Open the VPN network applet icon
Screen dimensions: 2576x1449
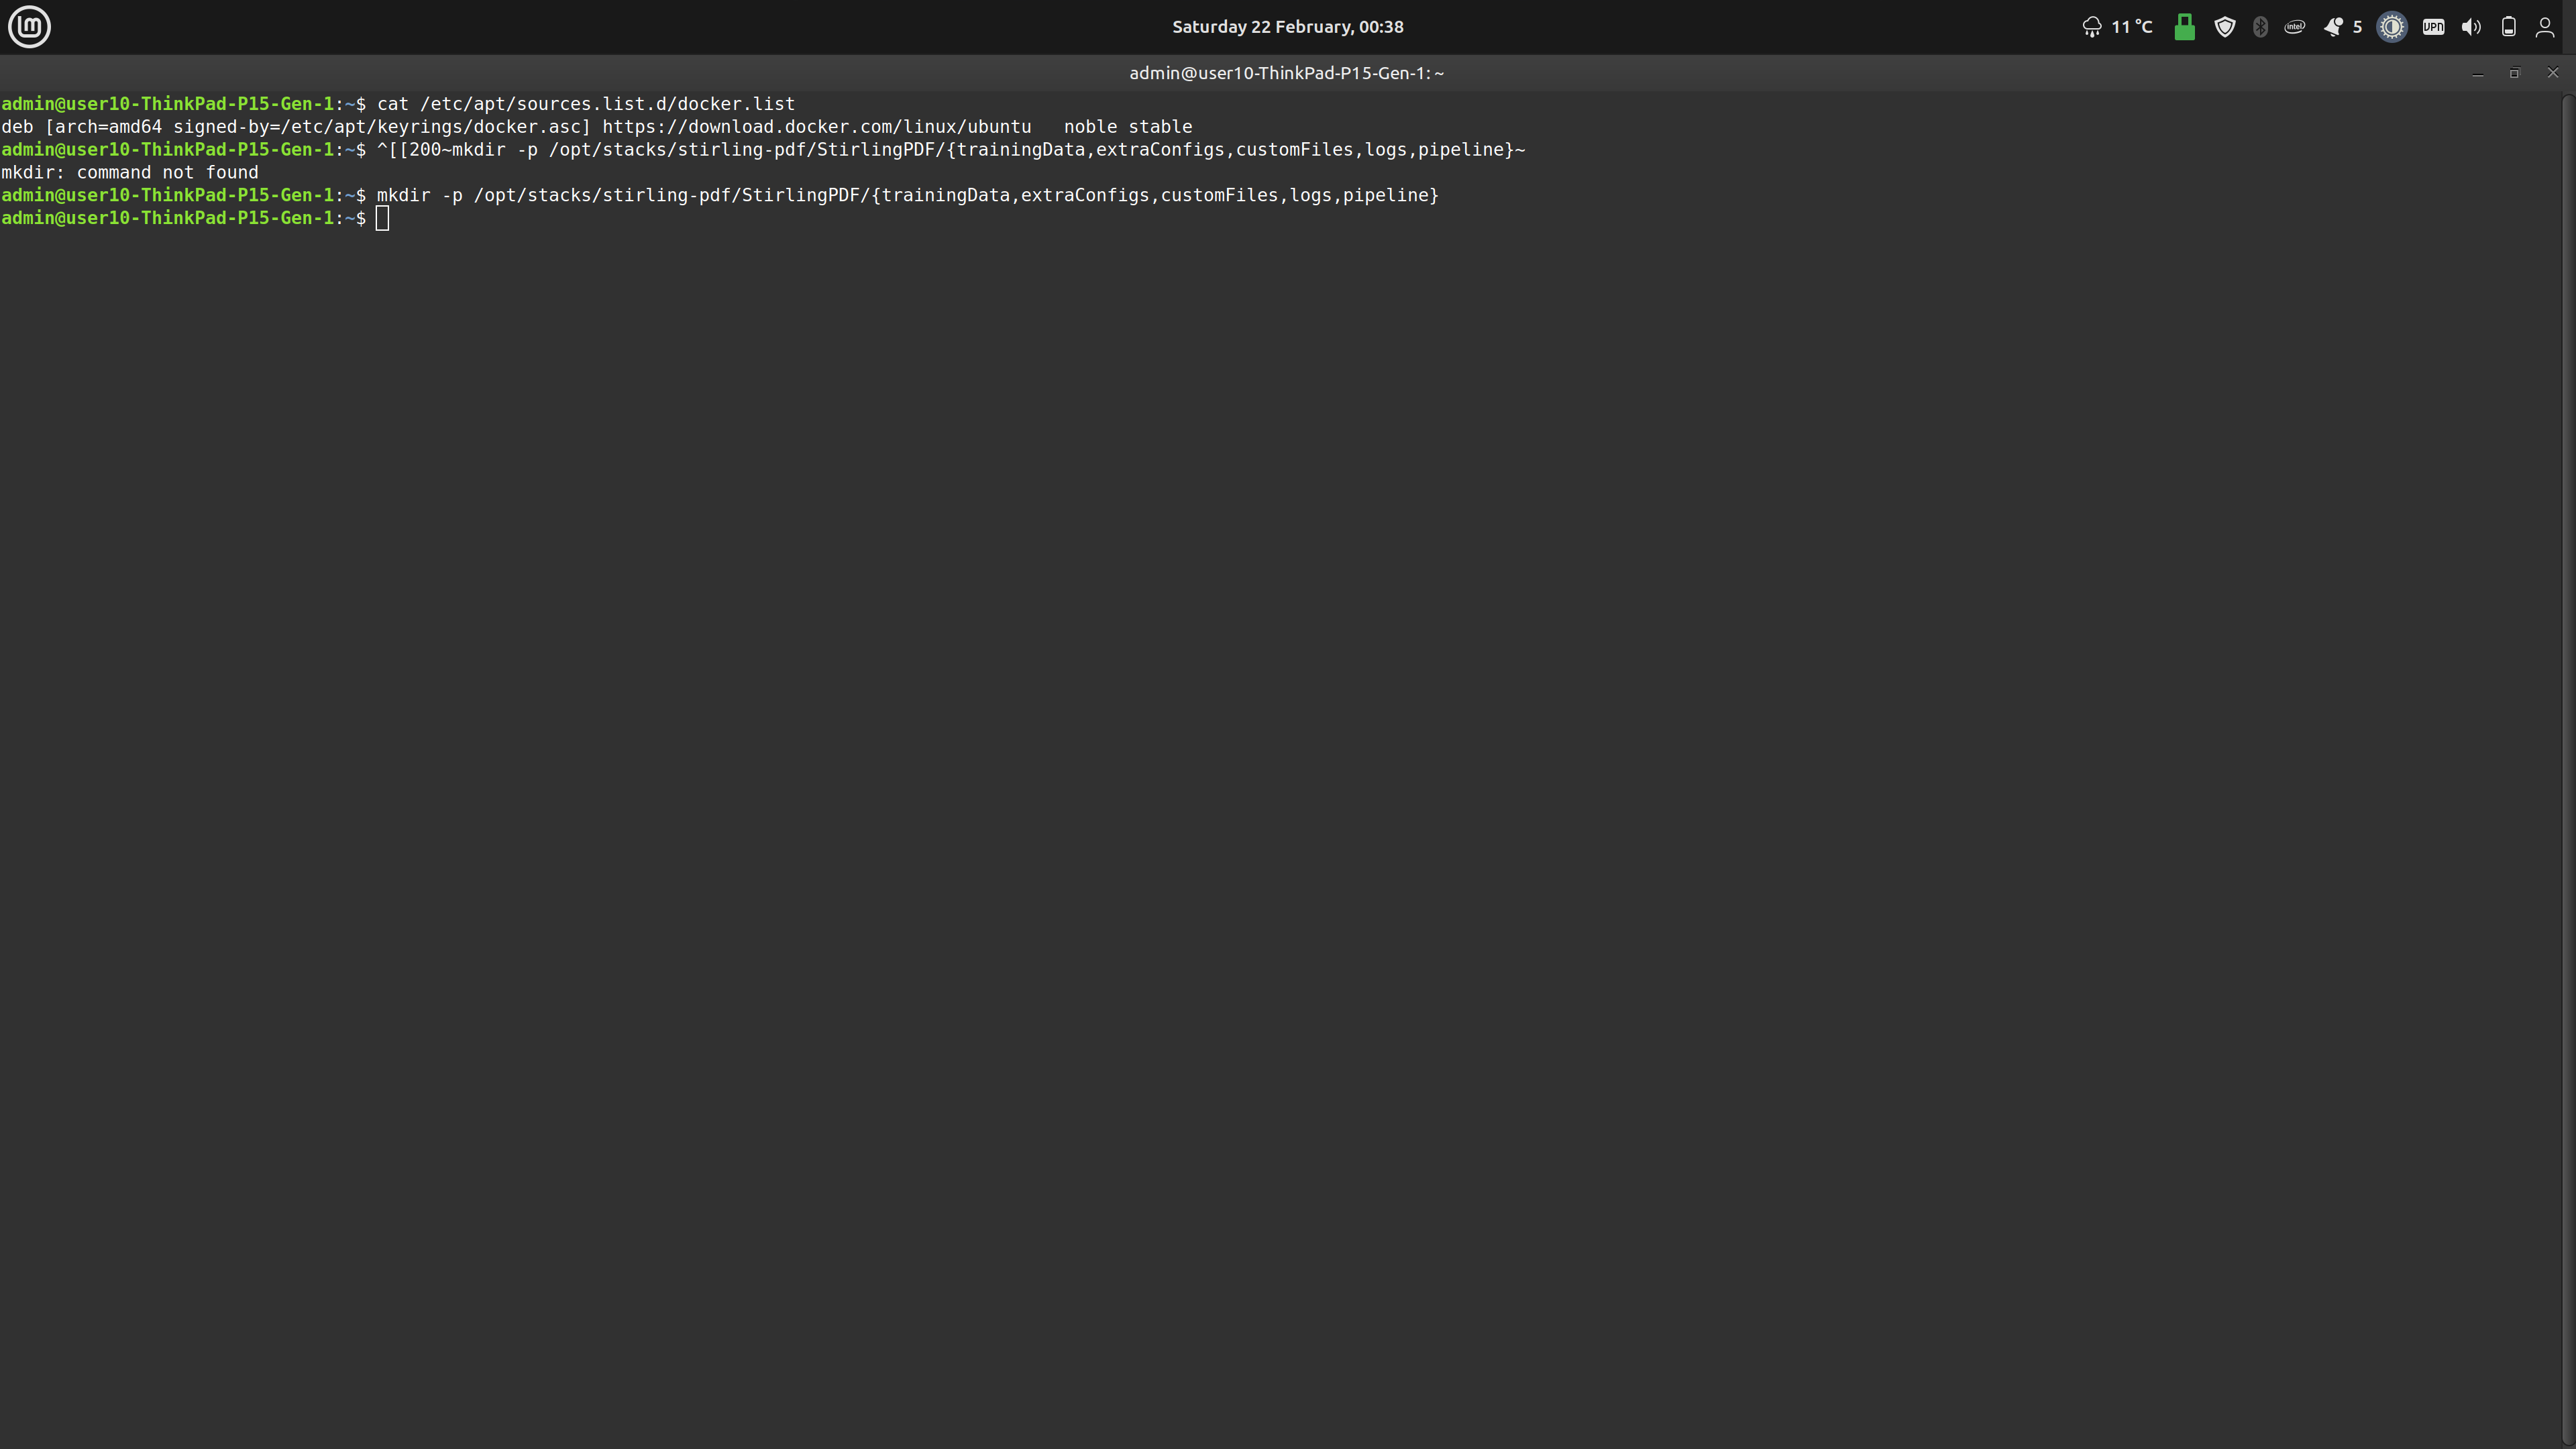[2433, 27]
